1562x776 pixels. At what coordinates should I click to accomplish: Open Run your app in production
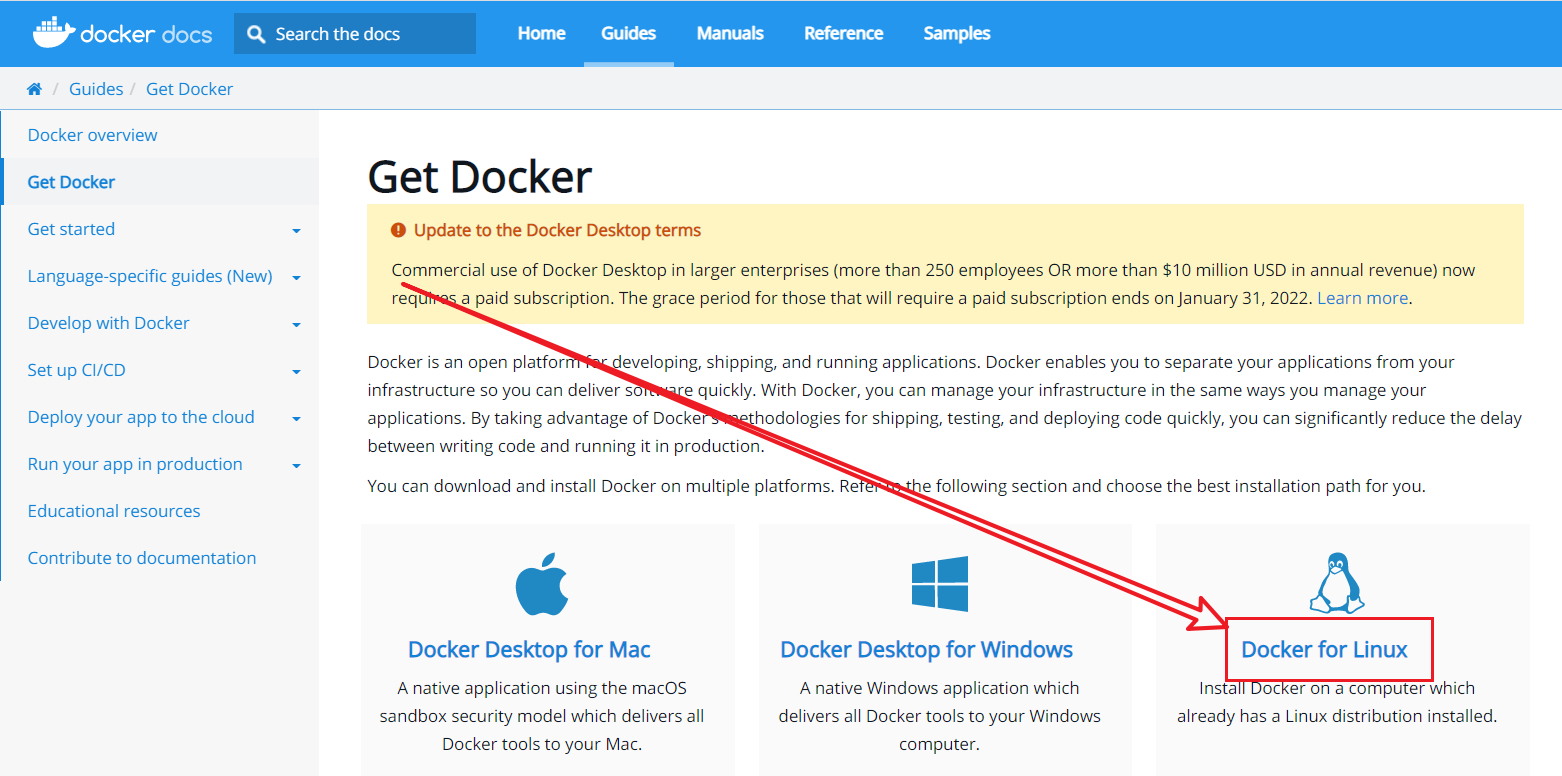pos(135,464)
